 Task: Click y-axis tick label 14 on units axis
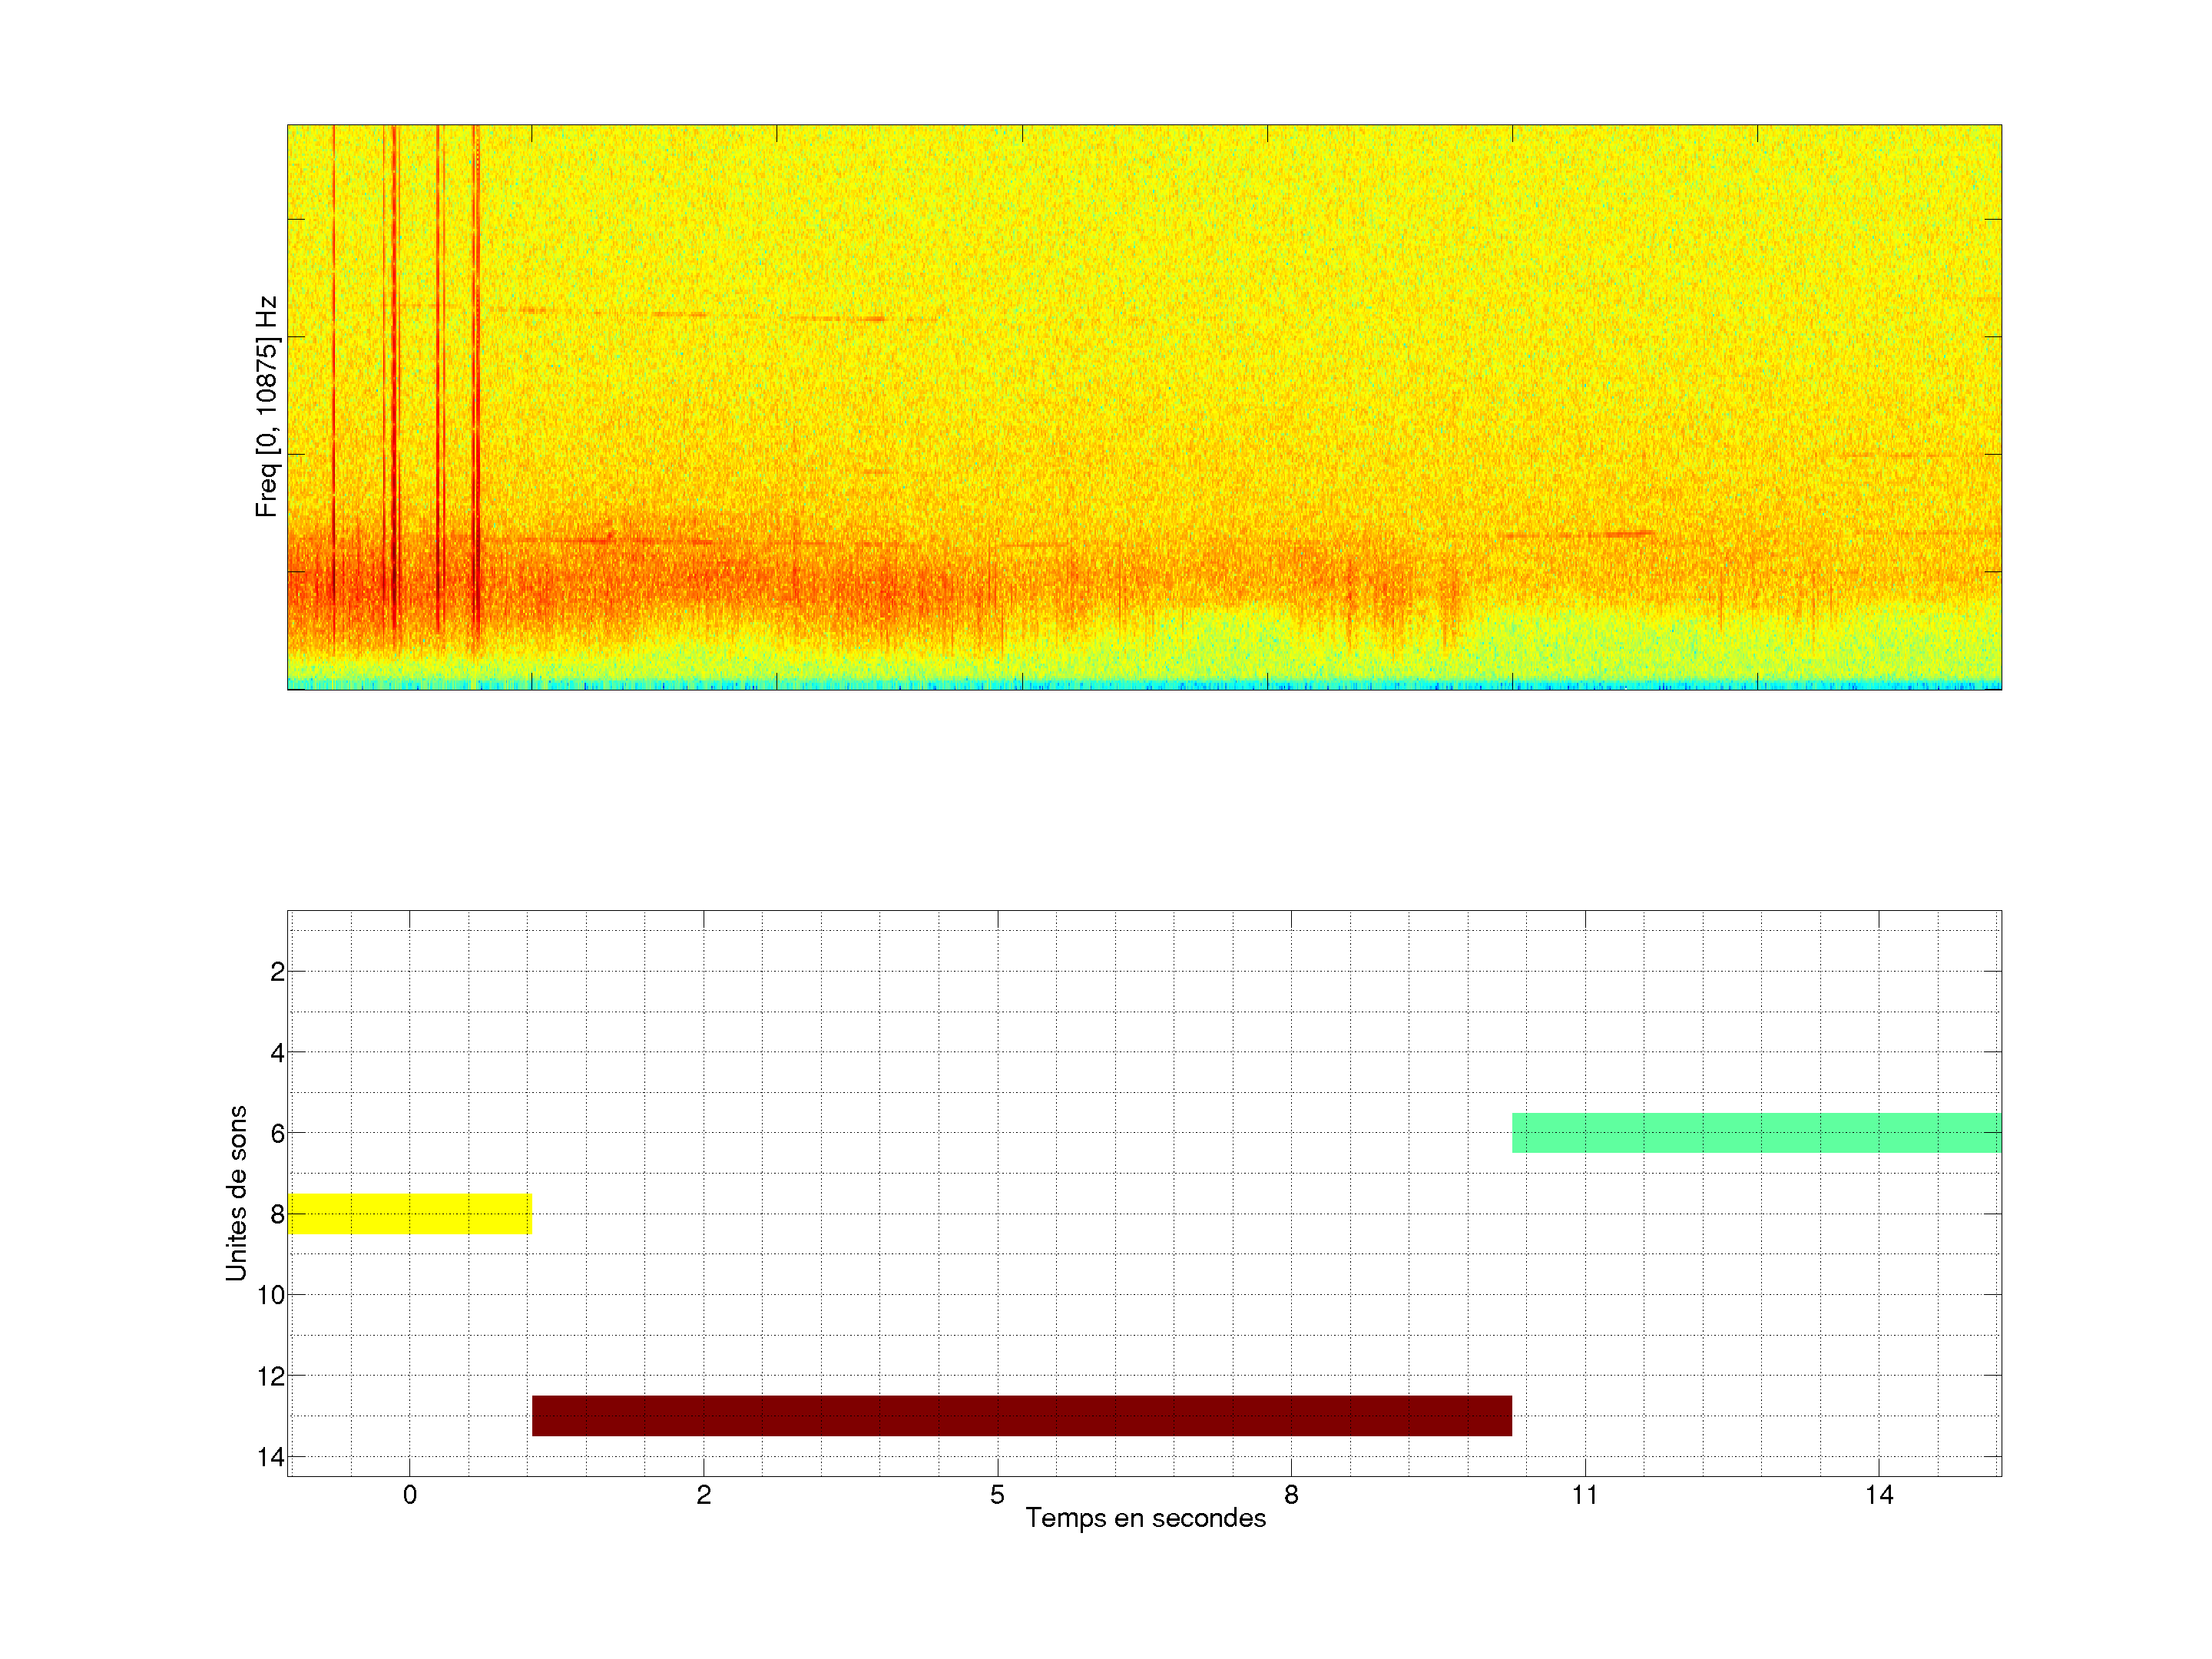[x=271, y=1457]
